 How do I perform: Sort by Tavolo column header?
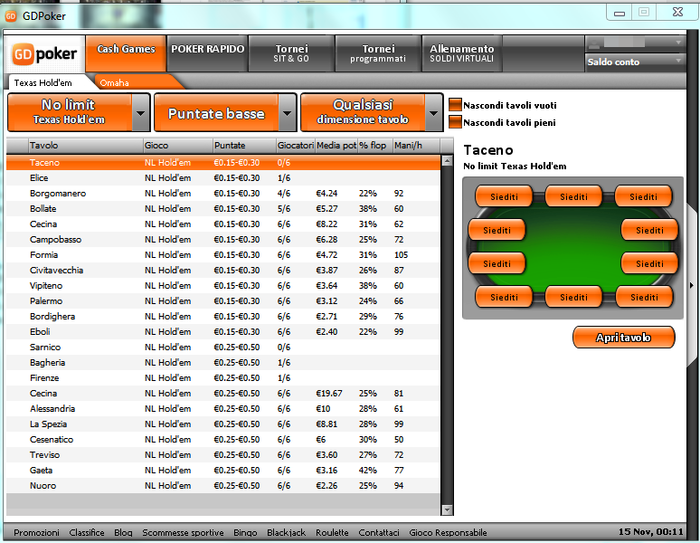pos(85,145)
